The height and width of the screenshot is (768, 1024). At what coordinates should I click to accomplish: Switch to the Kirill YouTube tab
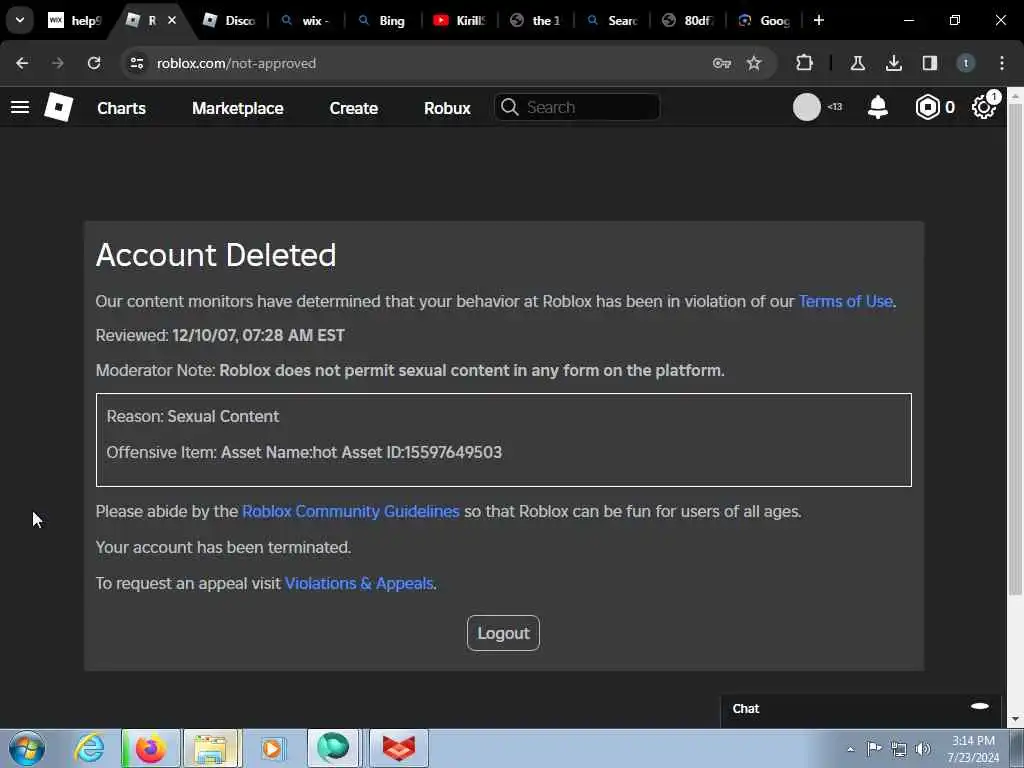click(x=459, y=20)
